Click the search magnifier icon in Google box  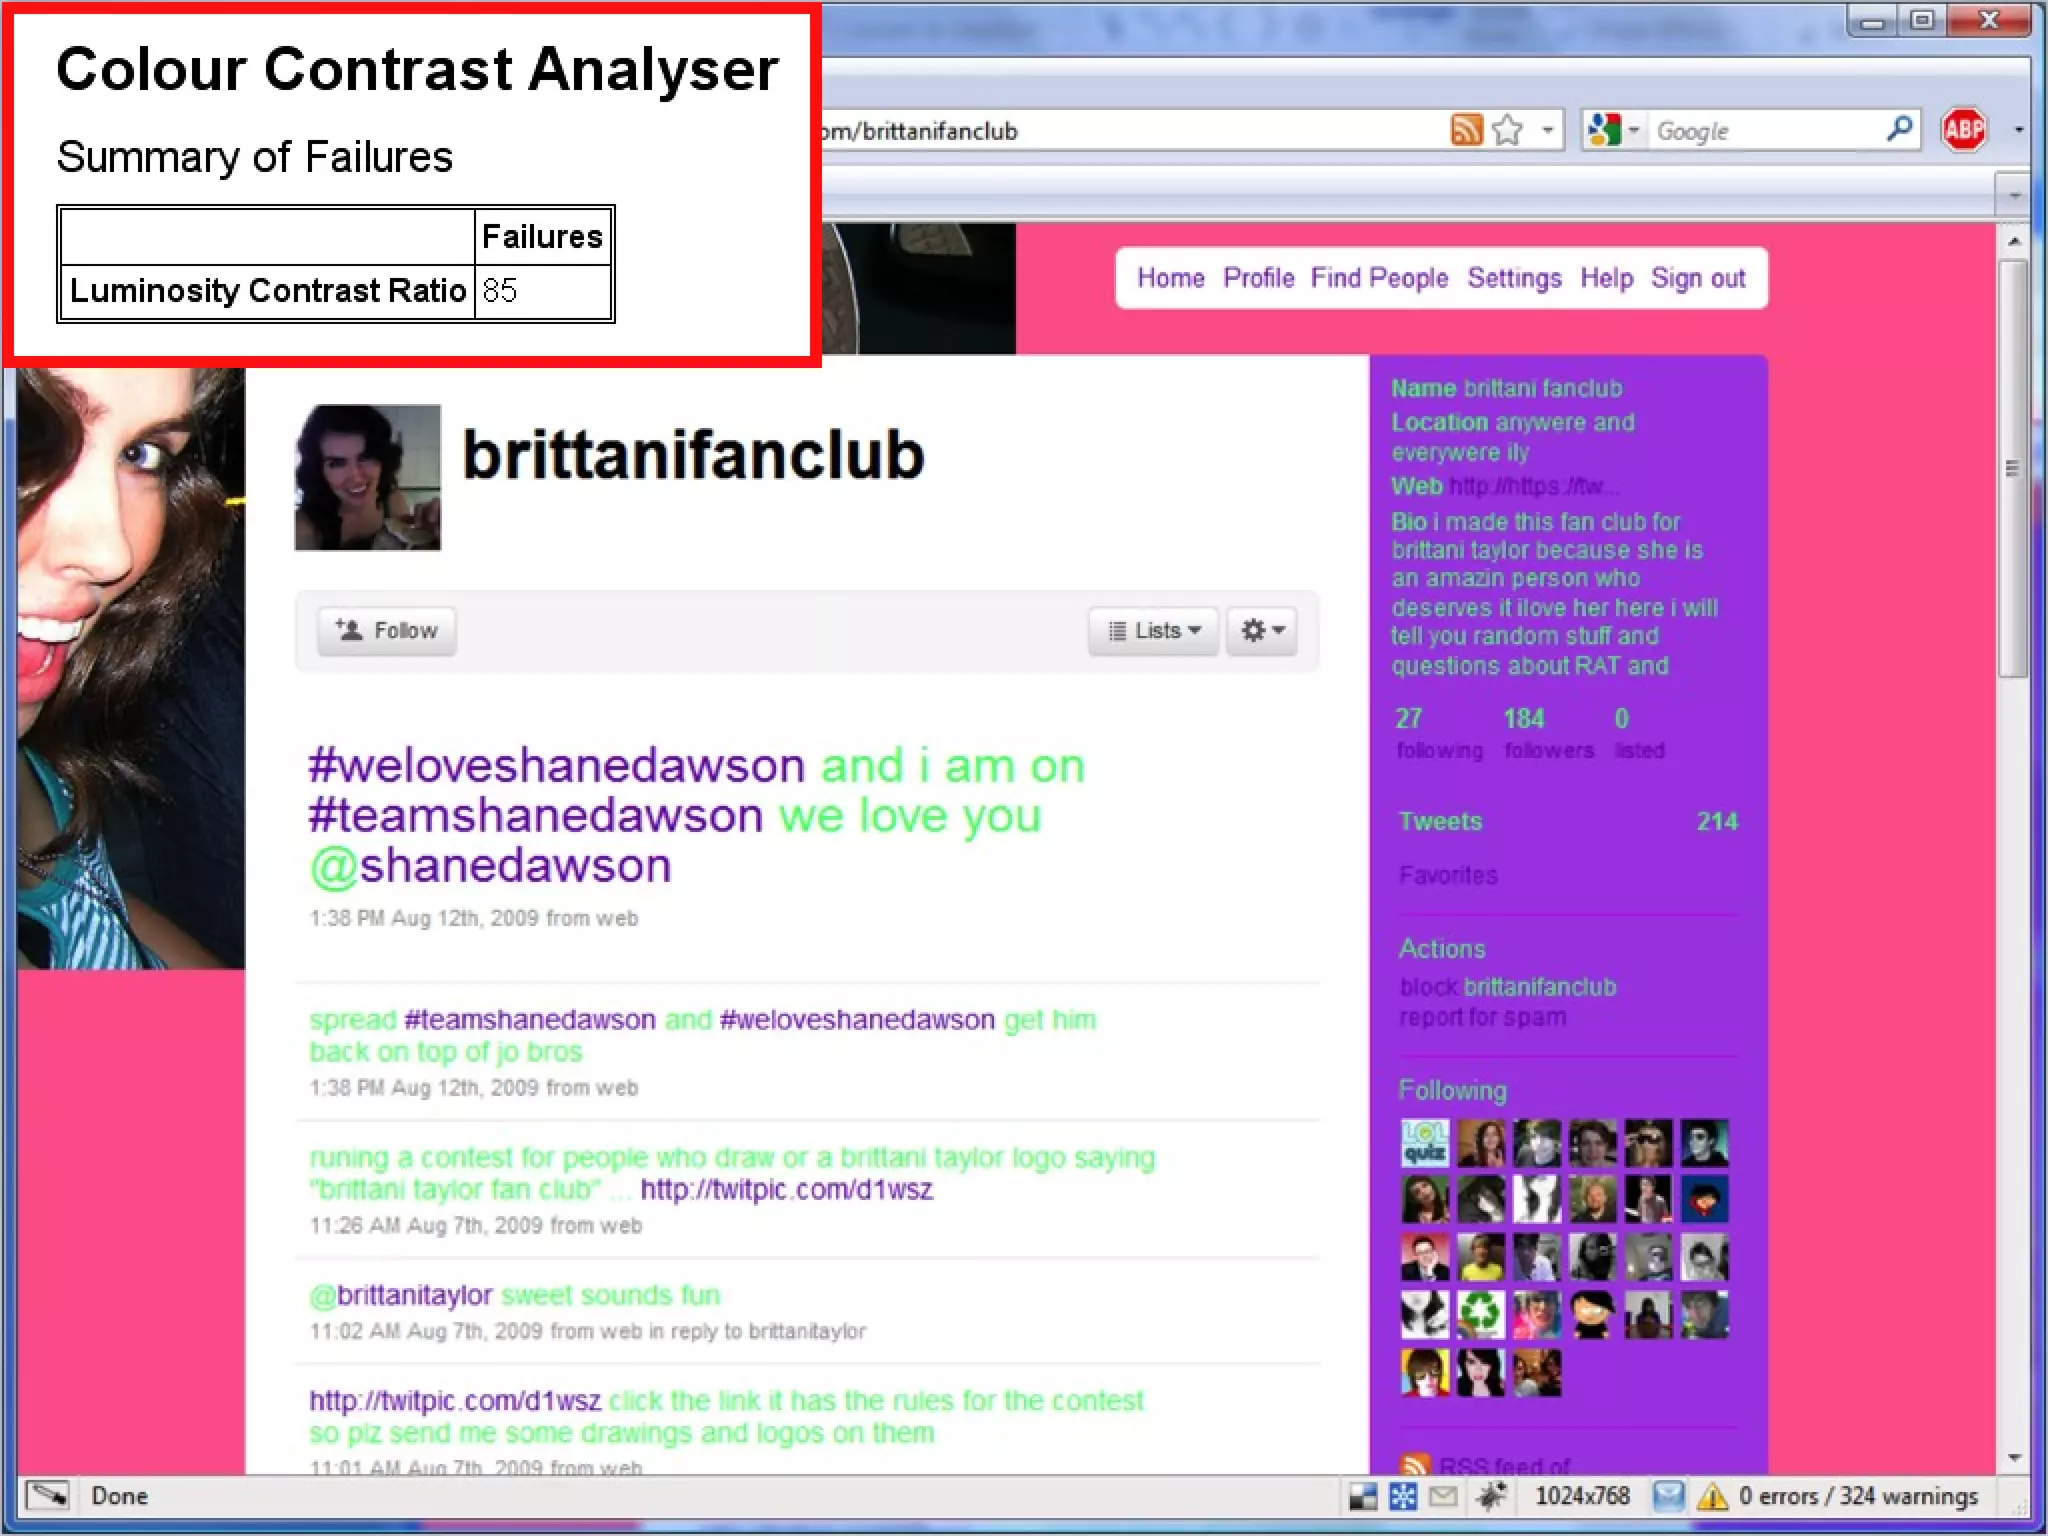click(1898, 130)
